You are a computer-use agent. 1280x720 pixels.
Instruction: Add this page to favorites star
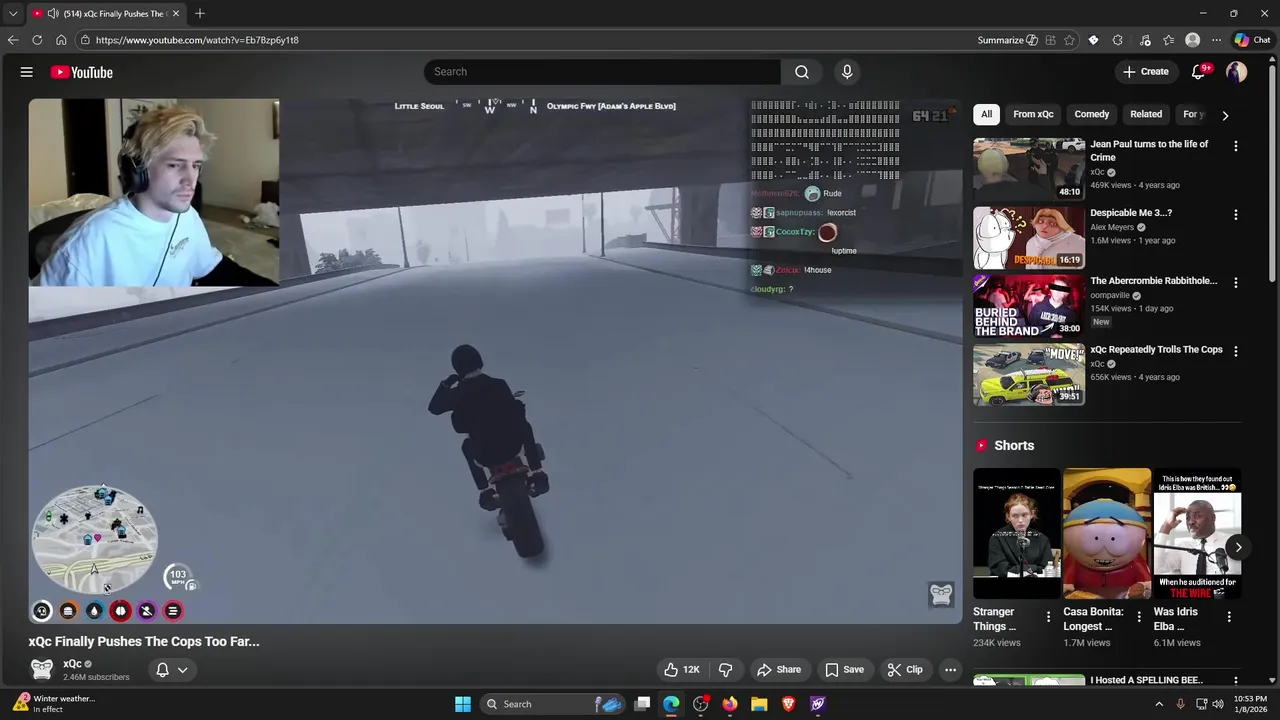(x=1069, y=40)
